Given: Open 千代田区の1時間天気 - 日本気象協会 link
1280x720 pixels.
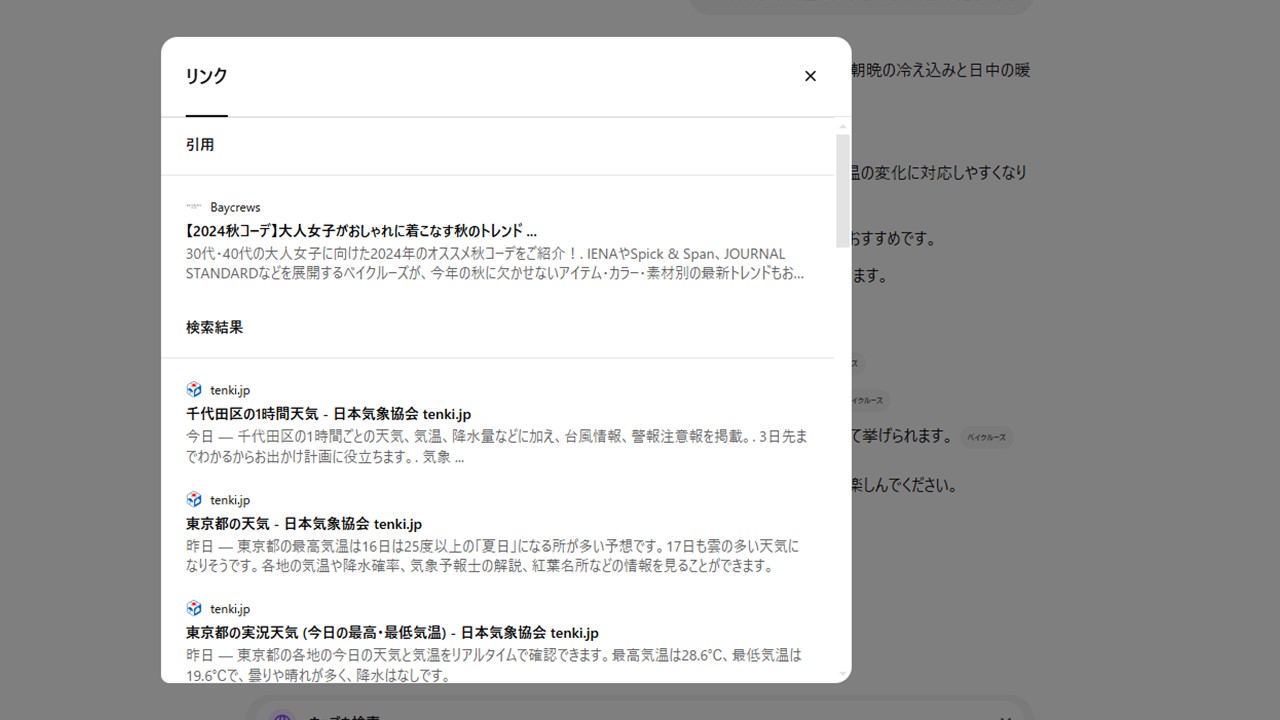Looking at the screenshot, I should (328, 414).
